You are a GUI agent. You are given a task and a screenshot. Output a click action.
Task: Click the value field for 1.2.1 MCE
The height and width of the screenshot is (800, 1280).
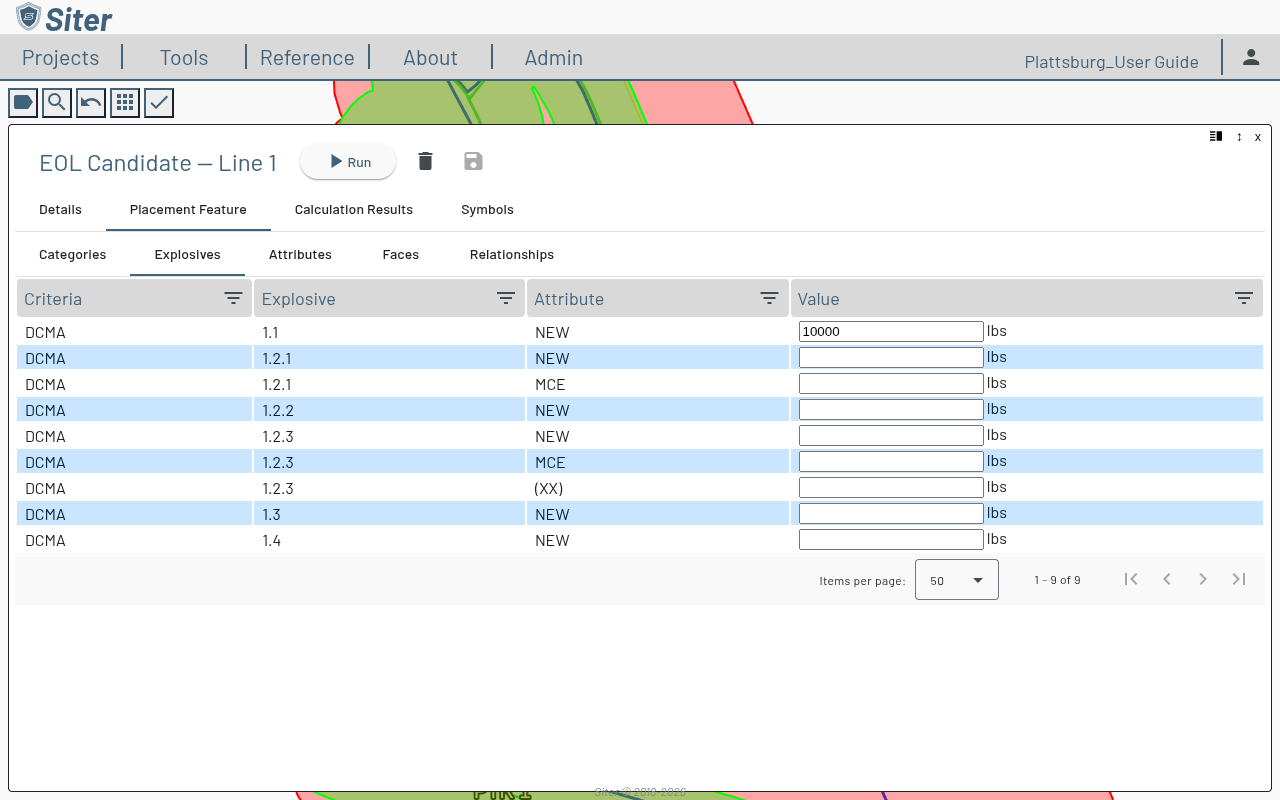(x=891, y=383)
